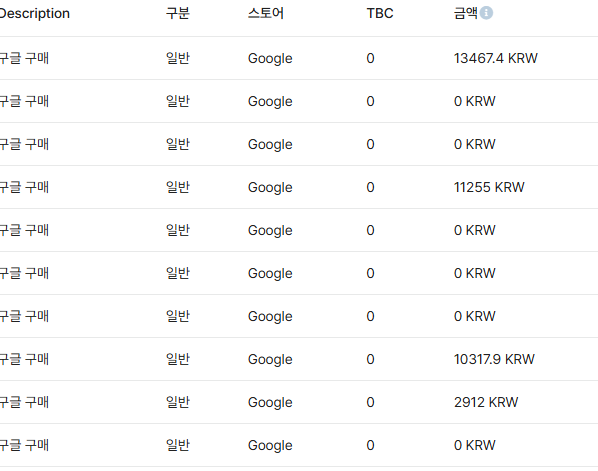Image resolution: width=598 pixels, height=471 pixels.
Task: Select TBC value 0 in the 13467.4 KRW row
Action: tap(370, 58)
